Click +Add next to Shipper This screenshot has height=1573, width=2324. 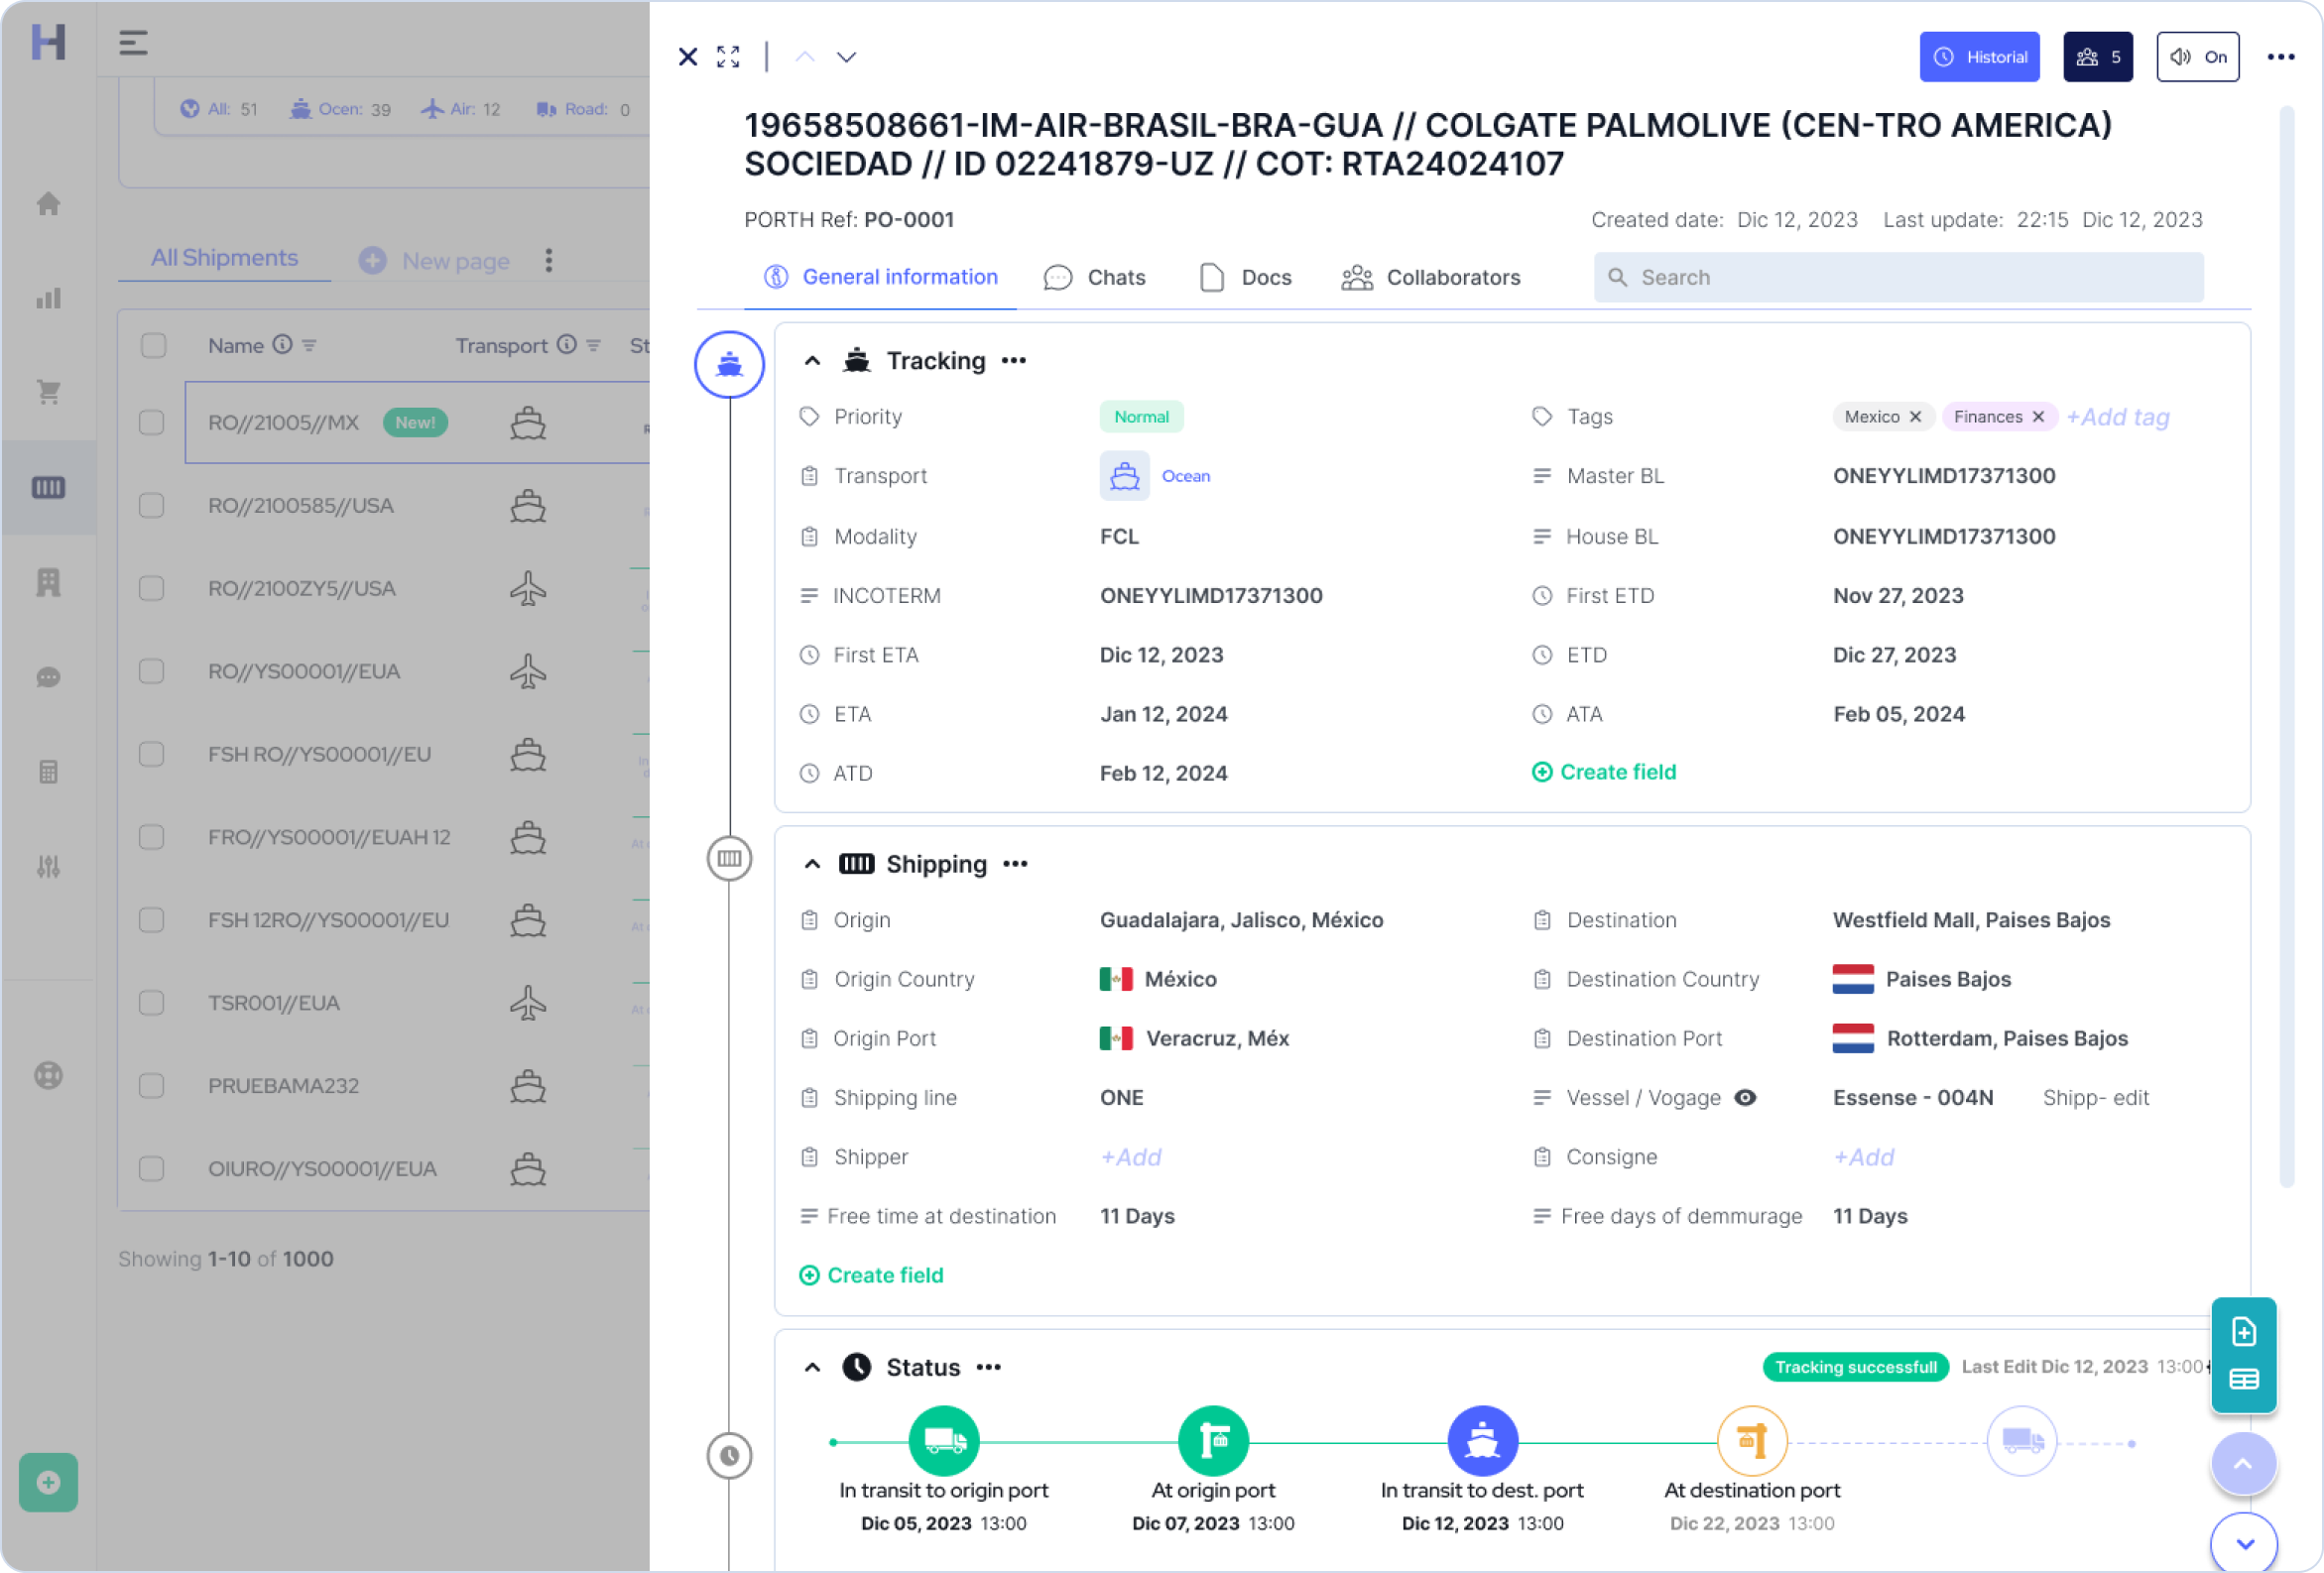coord(1130,1157)
